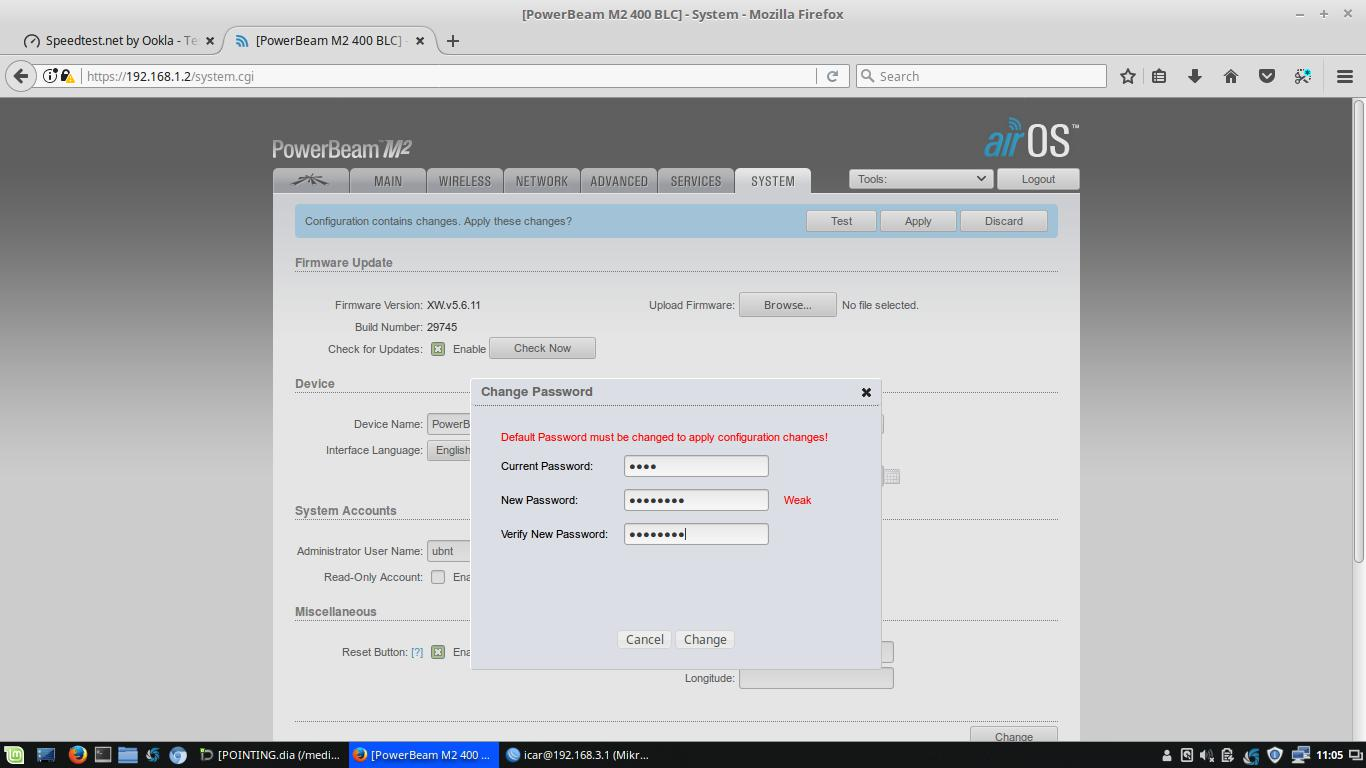Reload the page with the refresh icon
Viewport: 1366px width, 768px height.
coord(832,76)
